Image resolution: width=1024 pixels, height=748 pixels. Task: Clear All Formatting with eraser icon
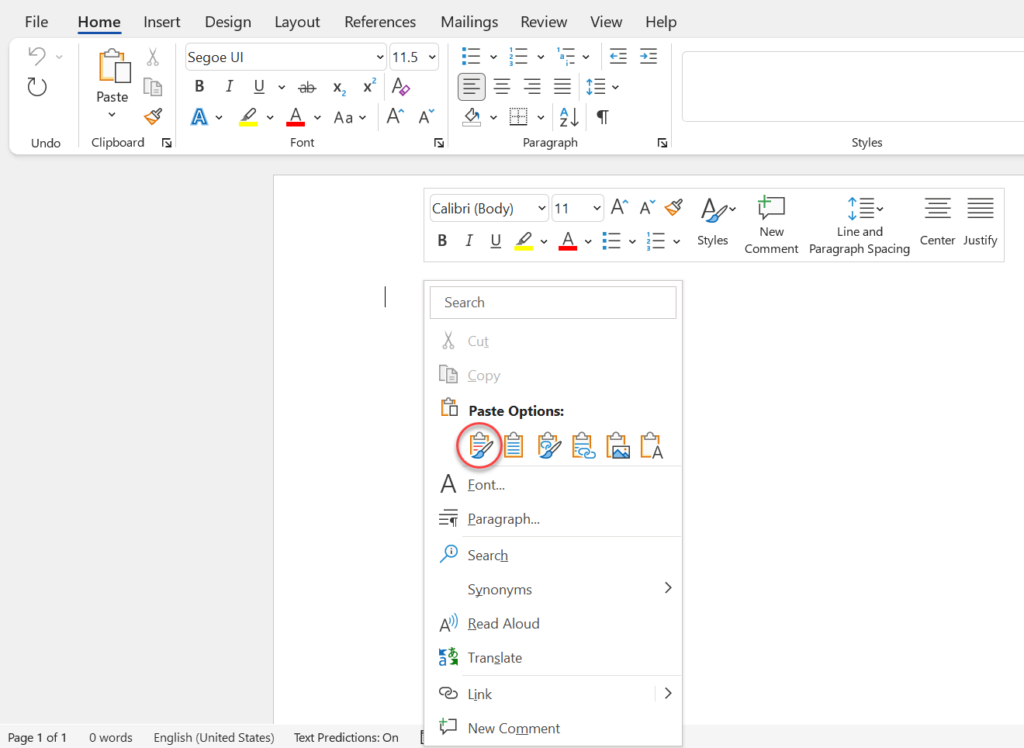coord(400,86)
